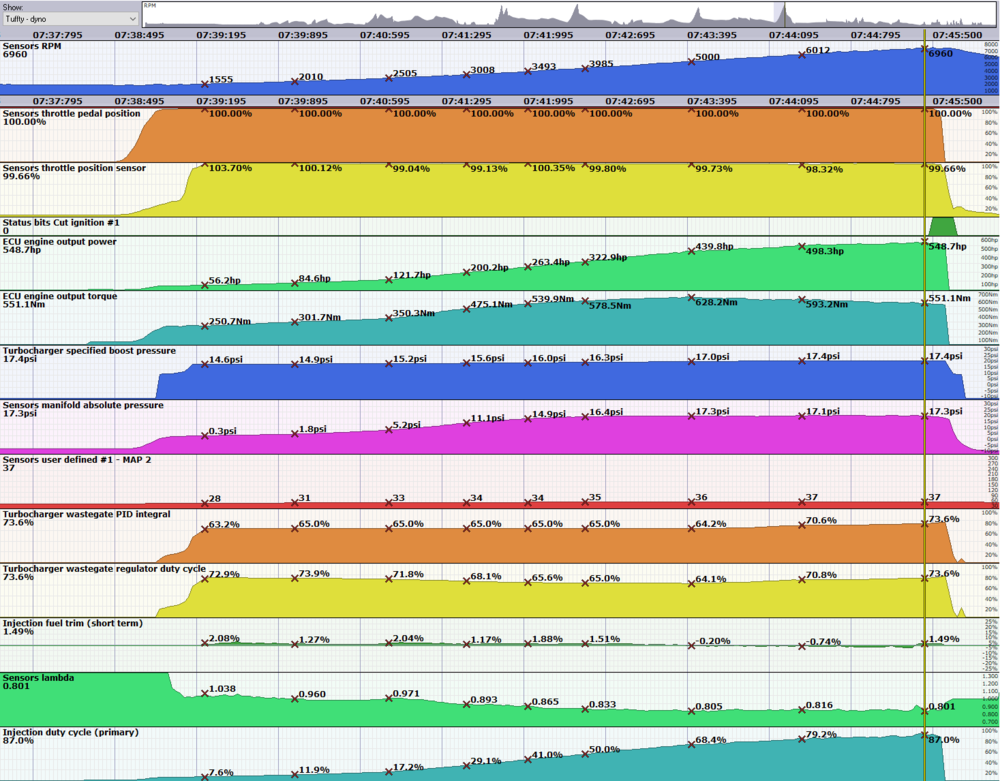Click the "Turbocharger wastegate regulator duty cycle" label

pyautogui.click(x=104, y=569)
